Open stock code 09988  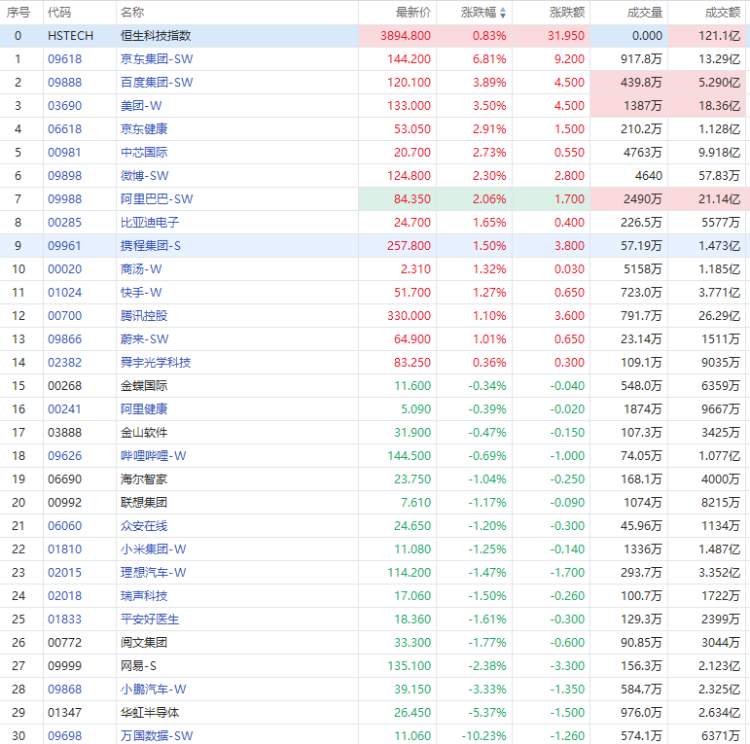(x=65, y=199)
